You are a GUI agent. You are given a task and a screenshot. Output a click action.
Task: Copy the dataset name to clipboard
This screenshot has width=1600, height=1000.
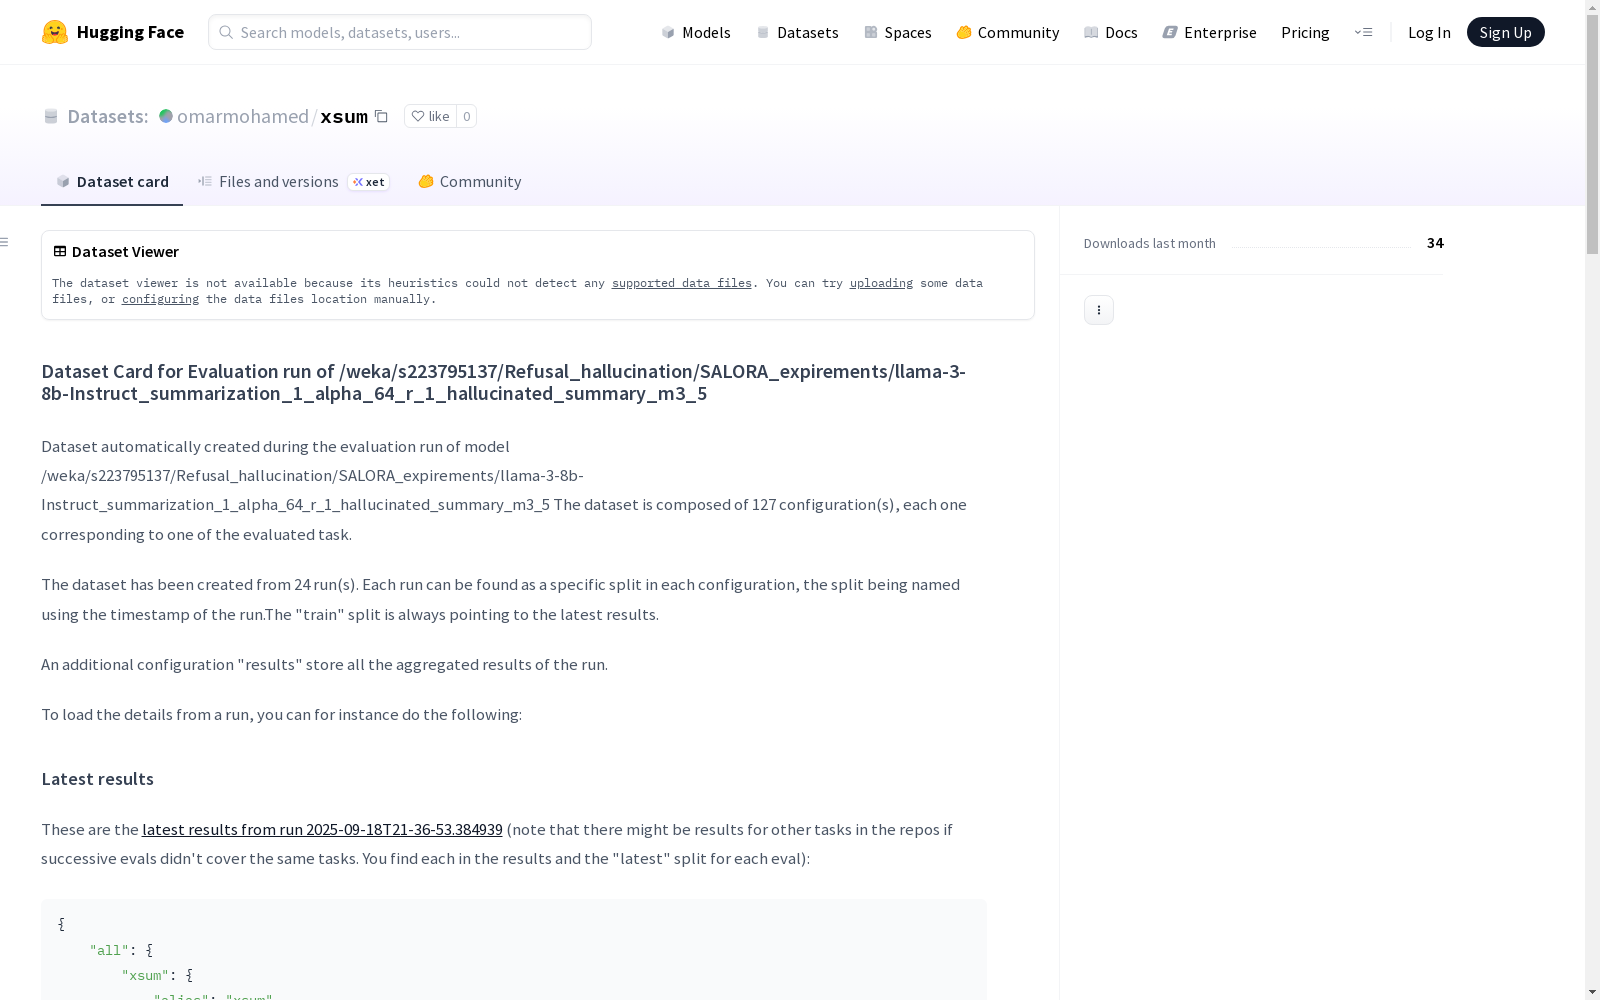pyautogui.click(x=381, y=116)
